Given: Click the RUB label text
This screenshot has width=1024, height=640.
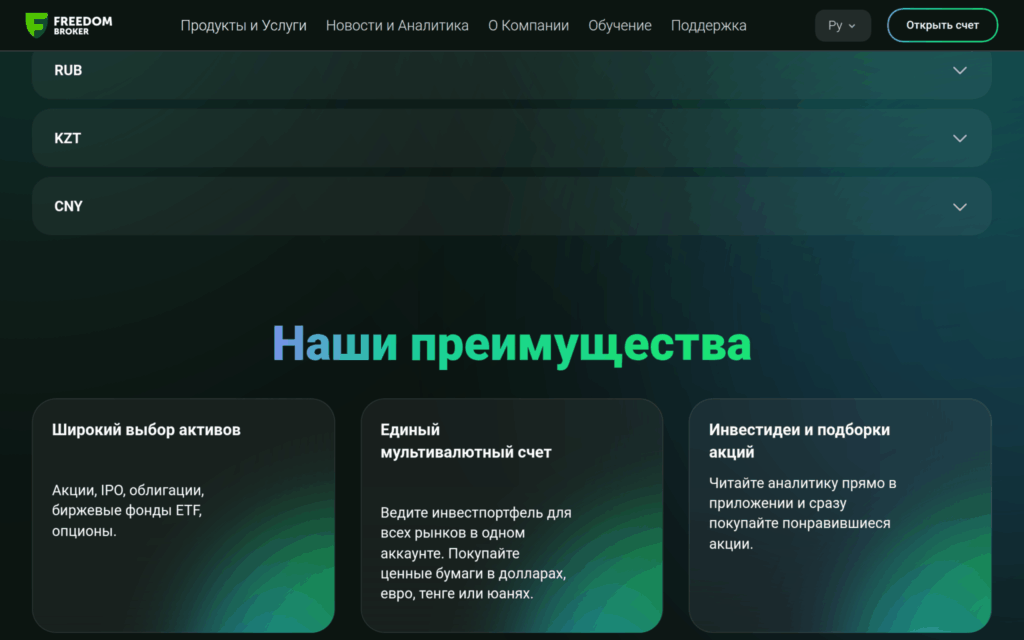Looking at the screenshot, I should pyautogui.click(x=68, y=71).
